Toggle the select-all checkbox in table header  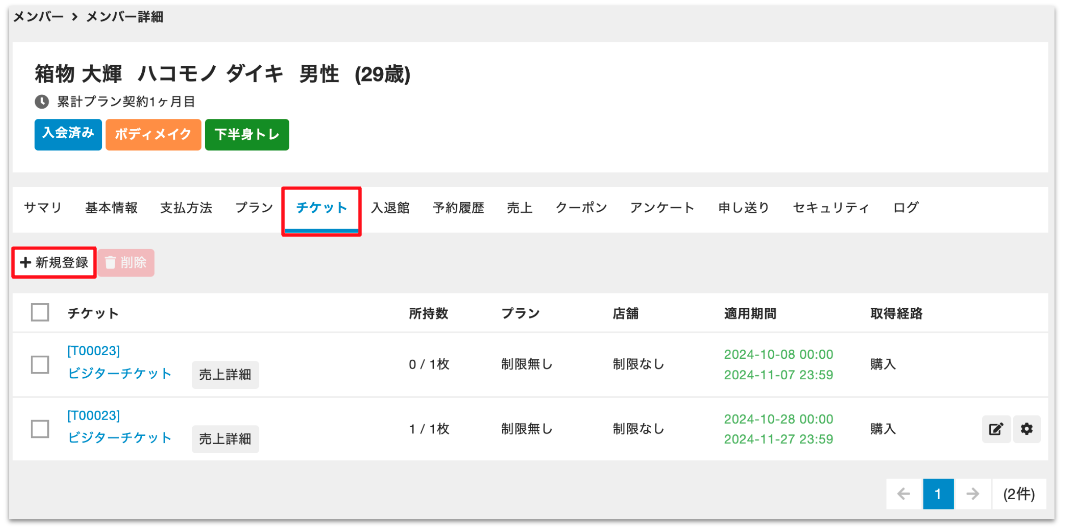[40, 313]
